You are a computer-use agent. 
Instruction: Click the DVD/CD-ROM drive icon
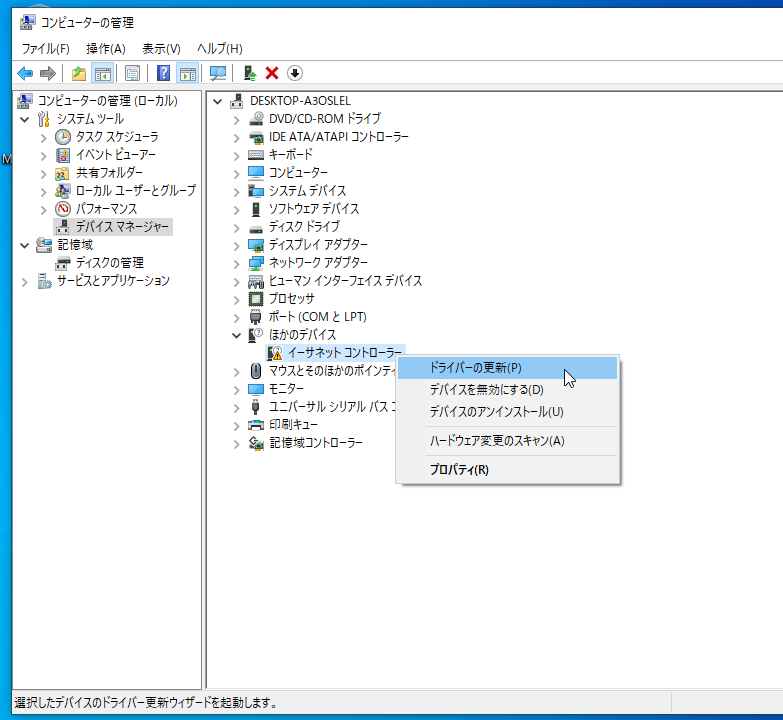256,119
